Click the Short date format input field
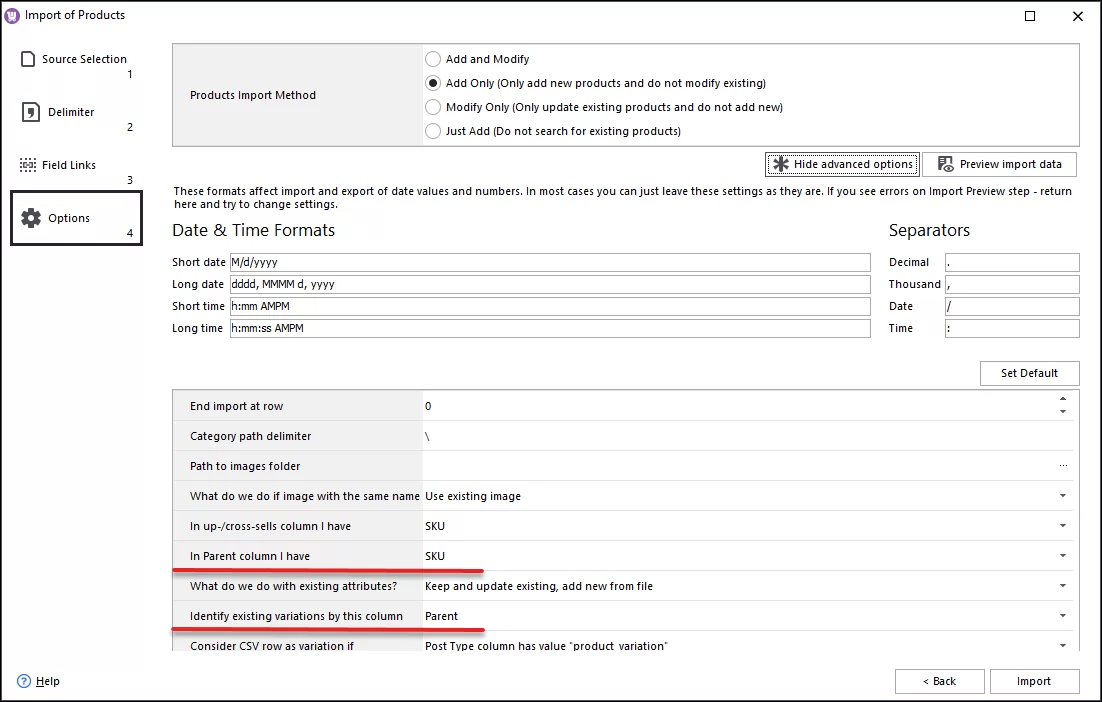Viewport: 1102px width, 702px height. pos(550,262)
